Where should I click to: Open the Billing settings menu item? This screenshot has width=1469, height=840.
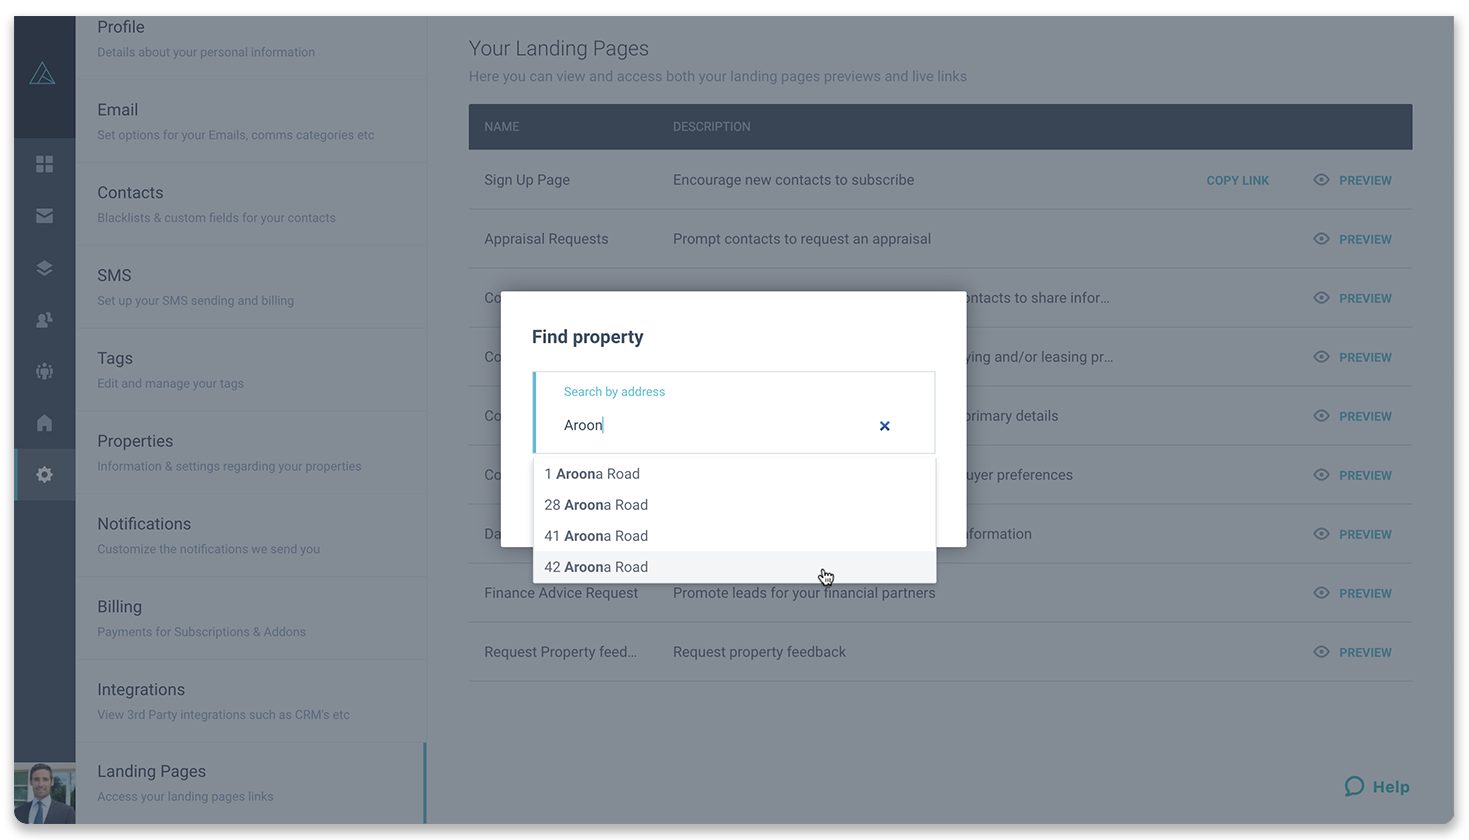119,606
